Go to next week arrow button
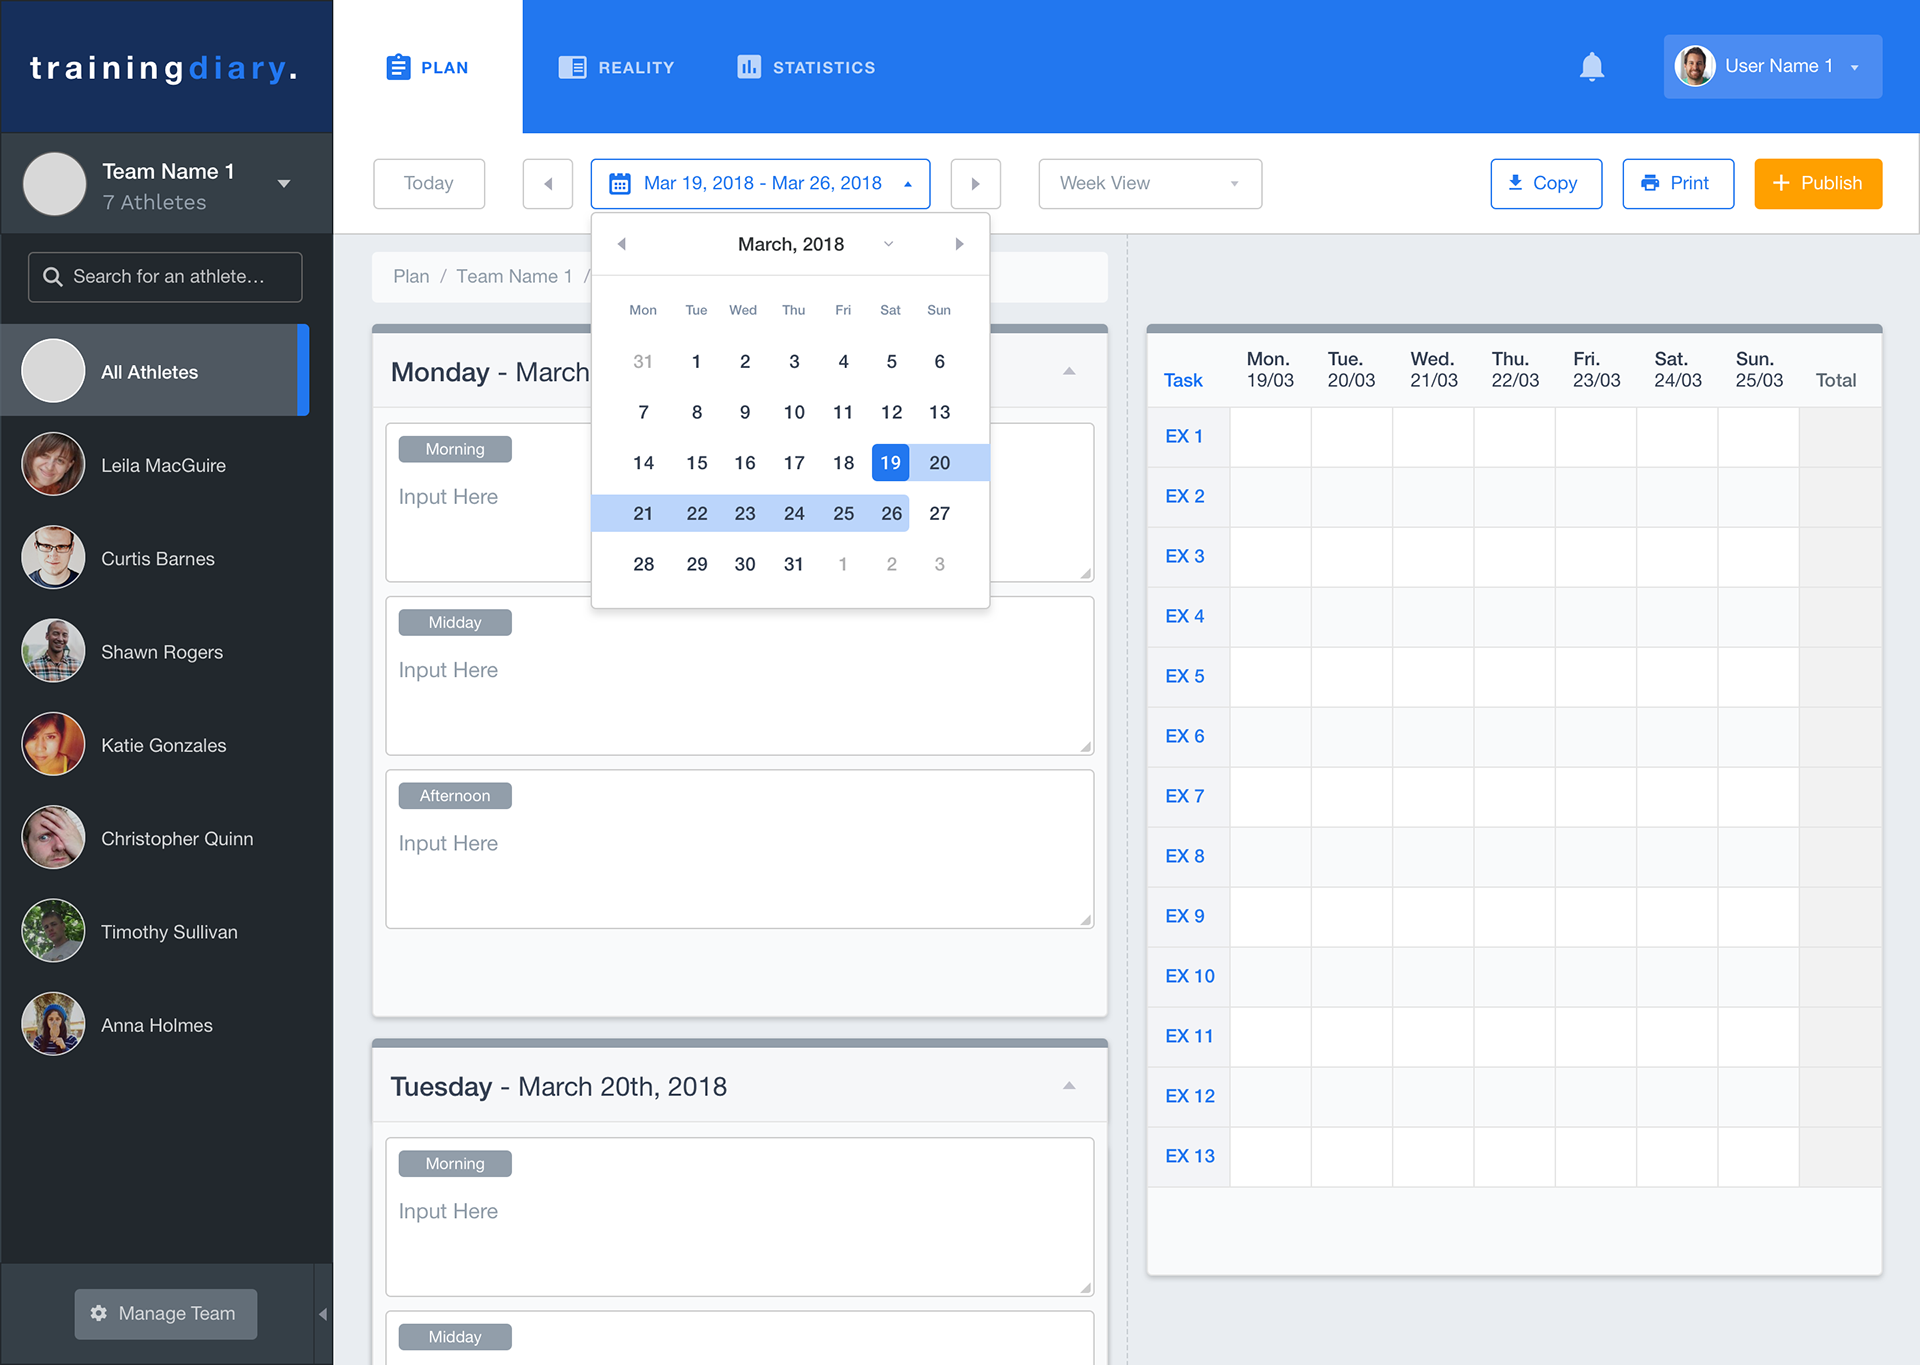The width and height of the screenshot is (1920, 1365). (975, 184)
